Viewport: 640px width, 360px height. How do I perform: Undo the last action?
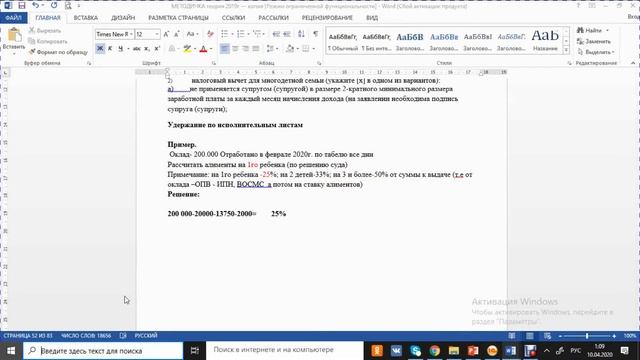click(x=36, y=6)
